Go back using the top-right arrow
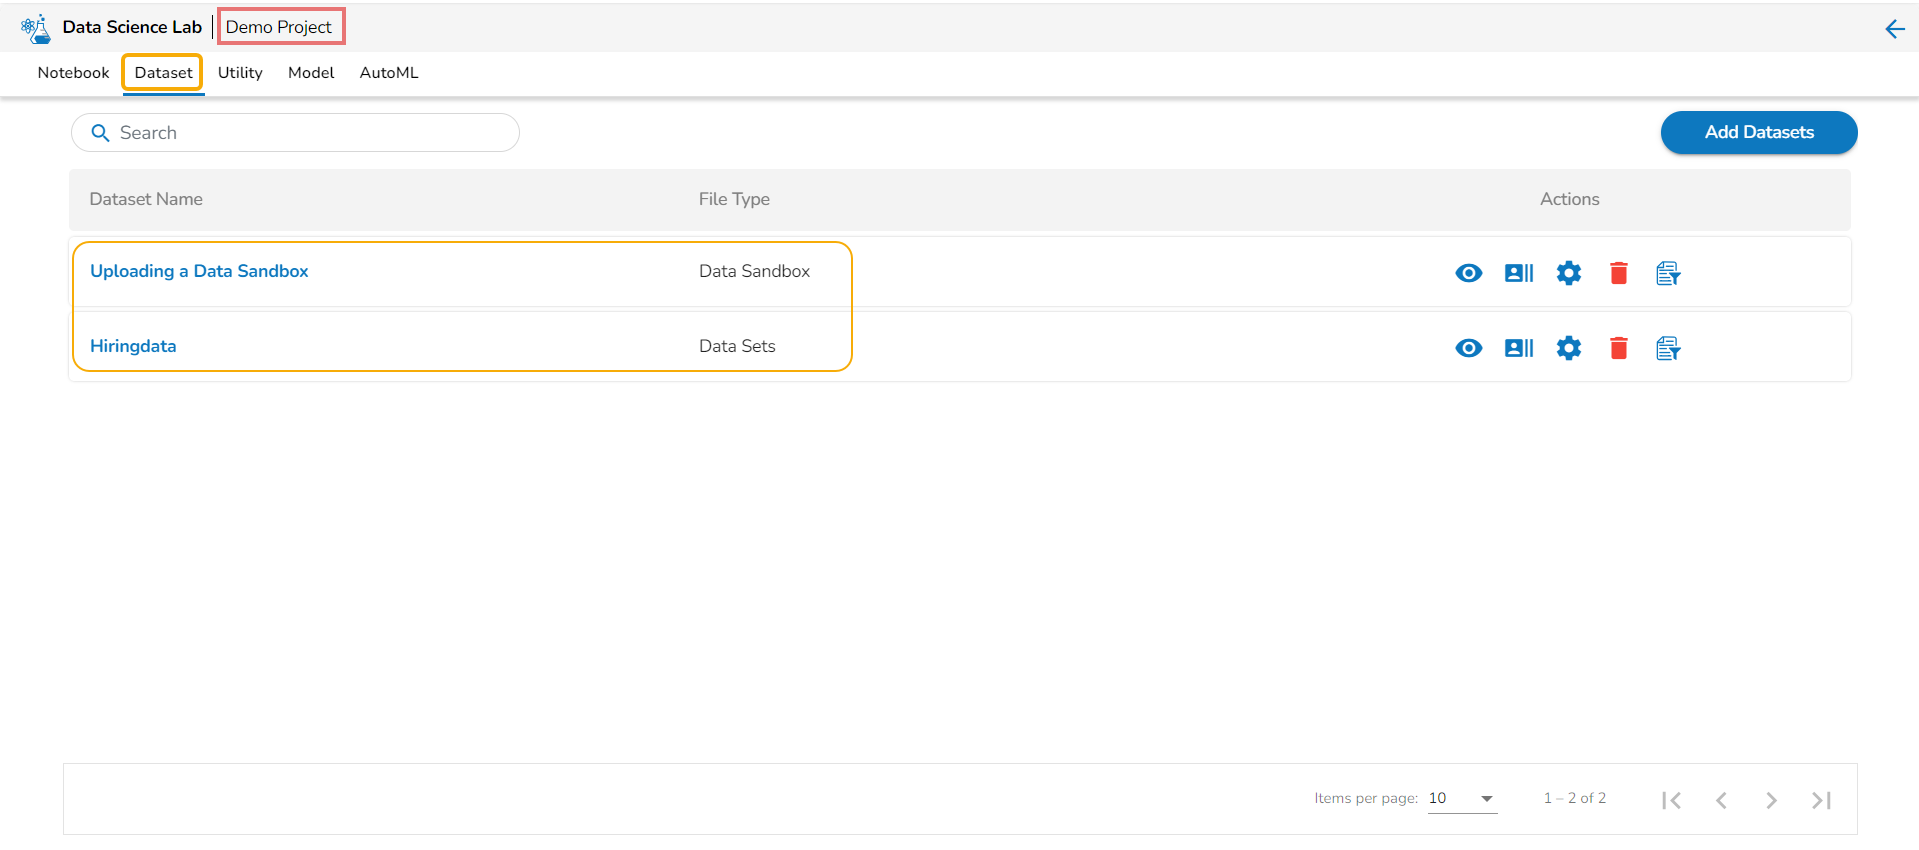 [1894, 29]
